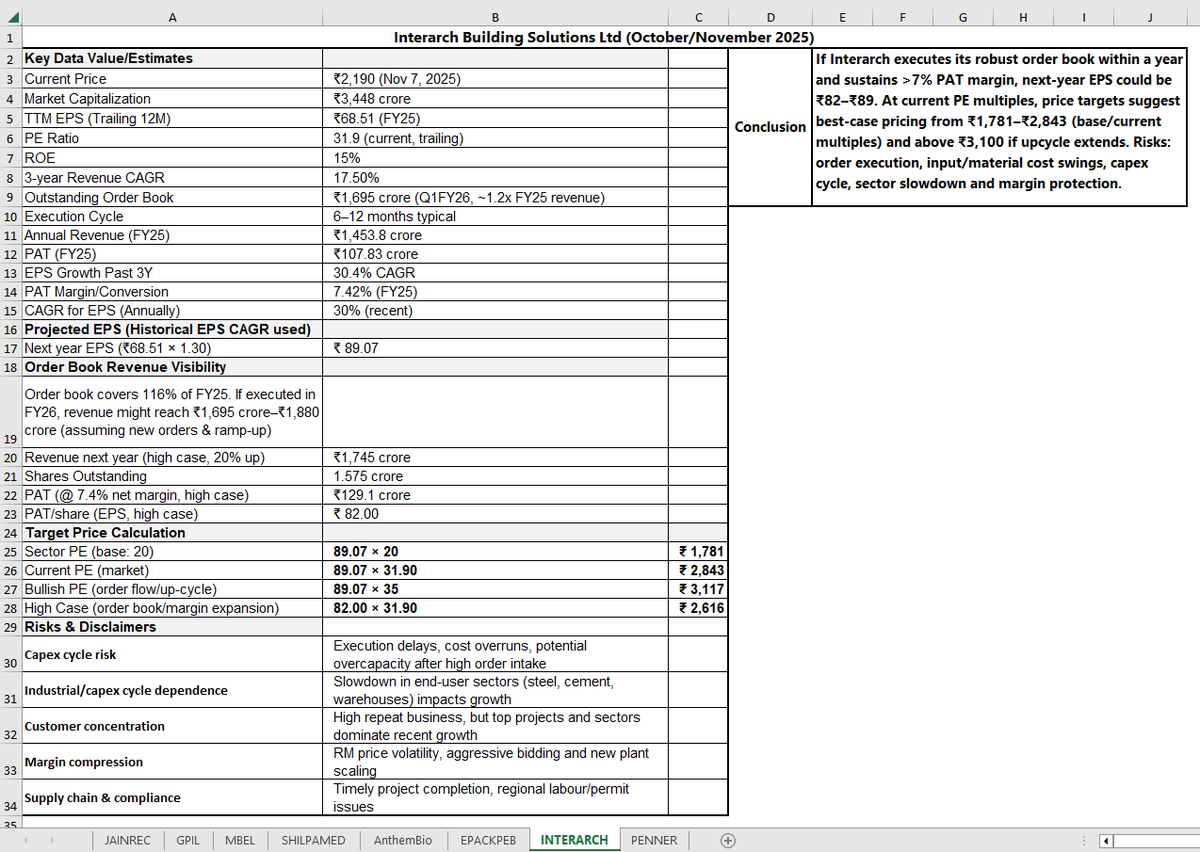Click PE Ratio label cell
Viewport: 1200px width, 852px height.
[172, 138]
